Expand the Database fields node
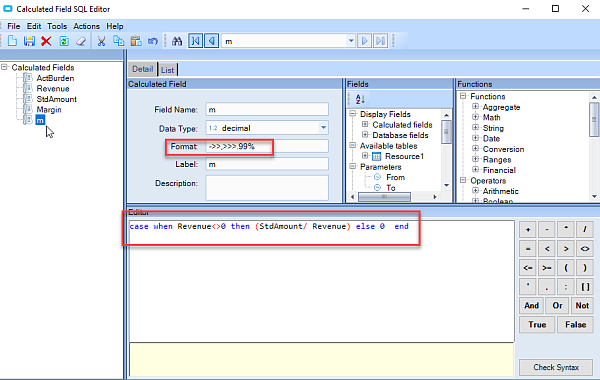This screenshot has height=380, width=600. tap(365, 135)
